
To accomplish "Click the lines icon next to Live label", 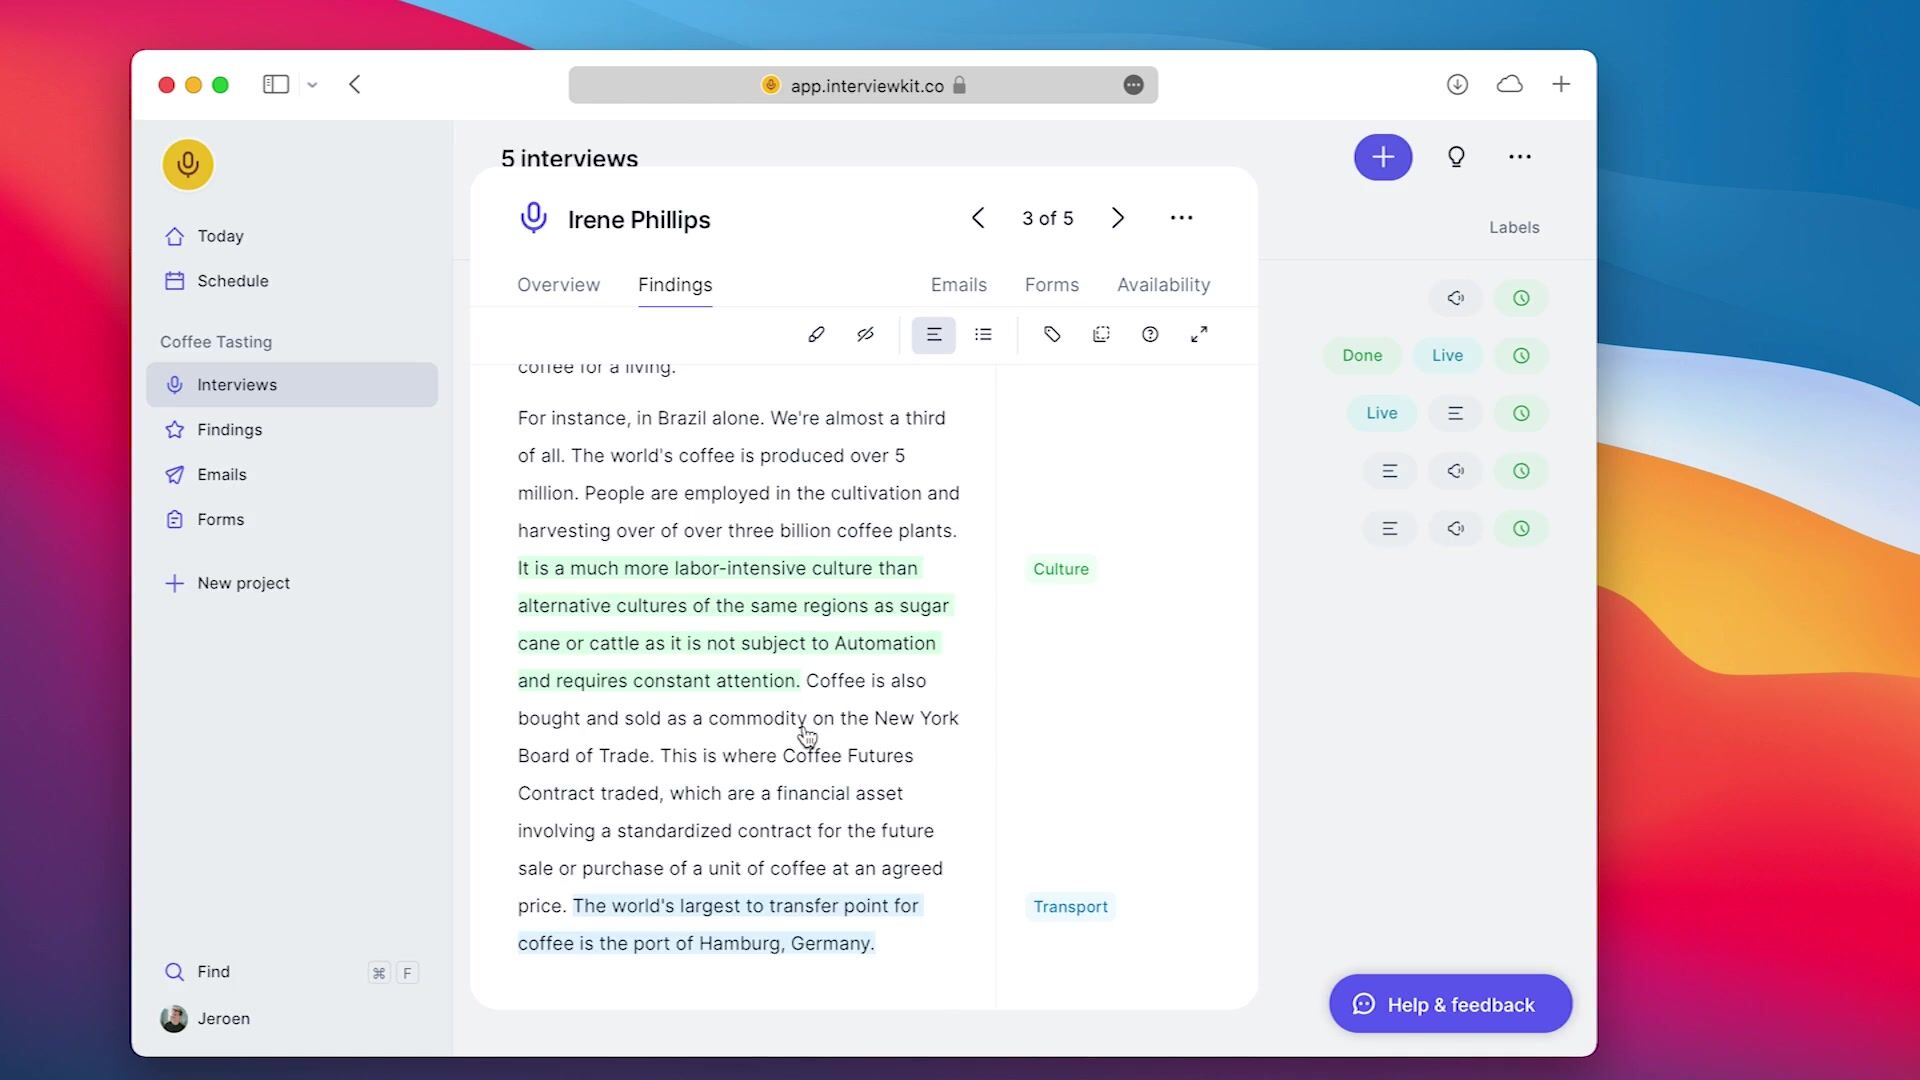I will [1456, 414].
